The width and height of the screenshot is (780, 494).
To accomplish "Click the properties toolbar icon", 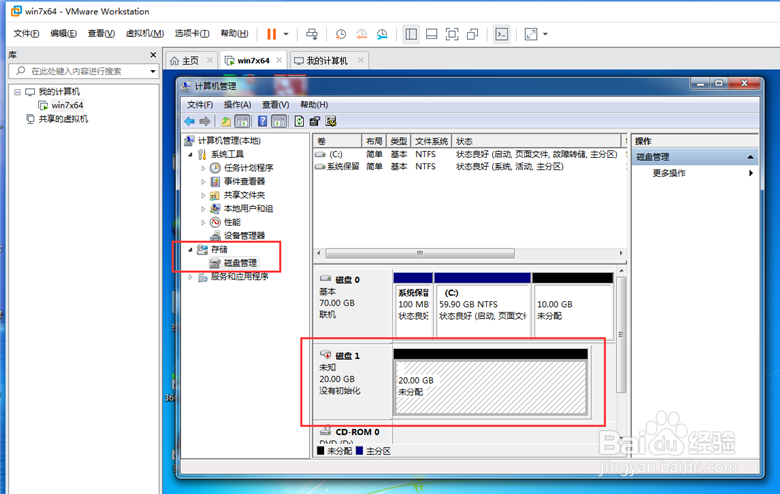I will pyautogui.click(x=314, y=121).
